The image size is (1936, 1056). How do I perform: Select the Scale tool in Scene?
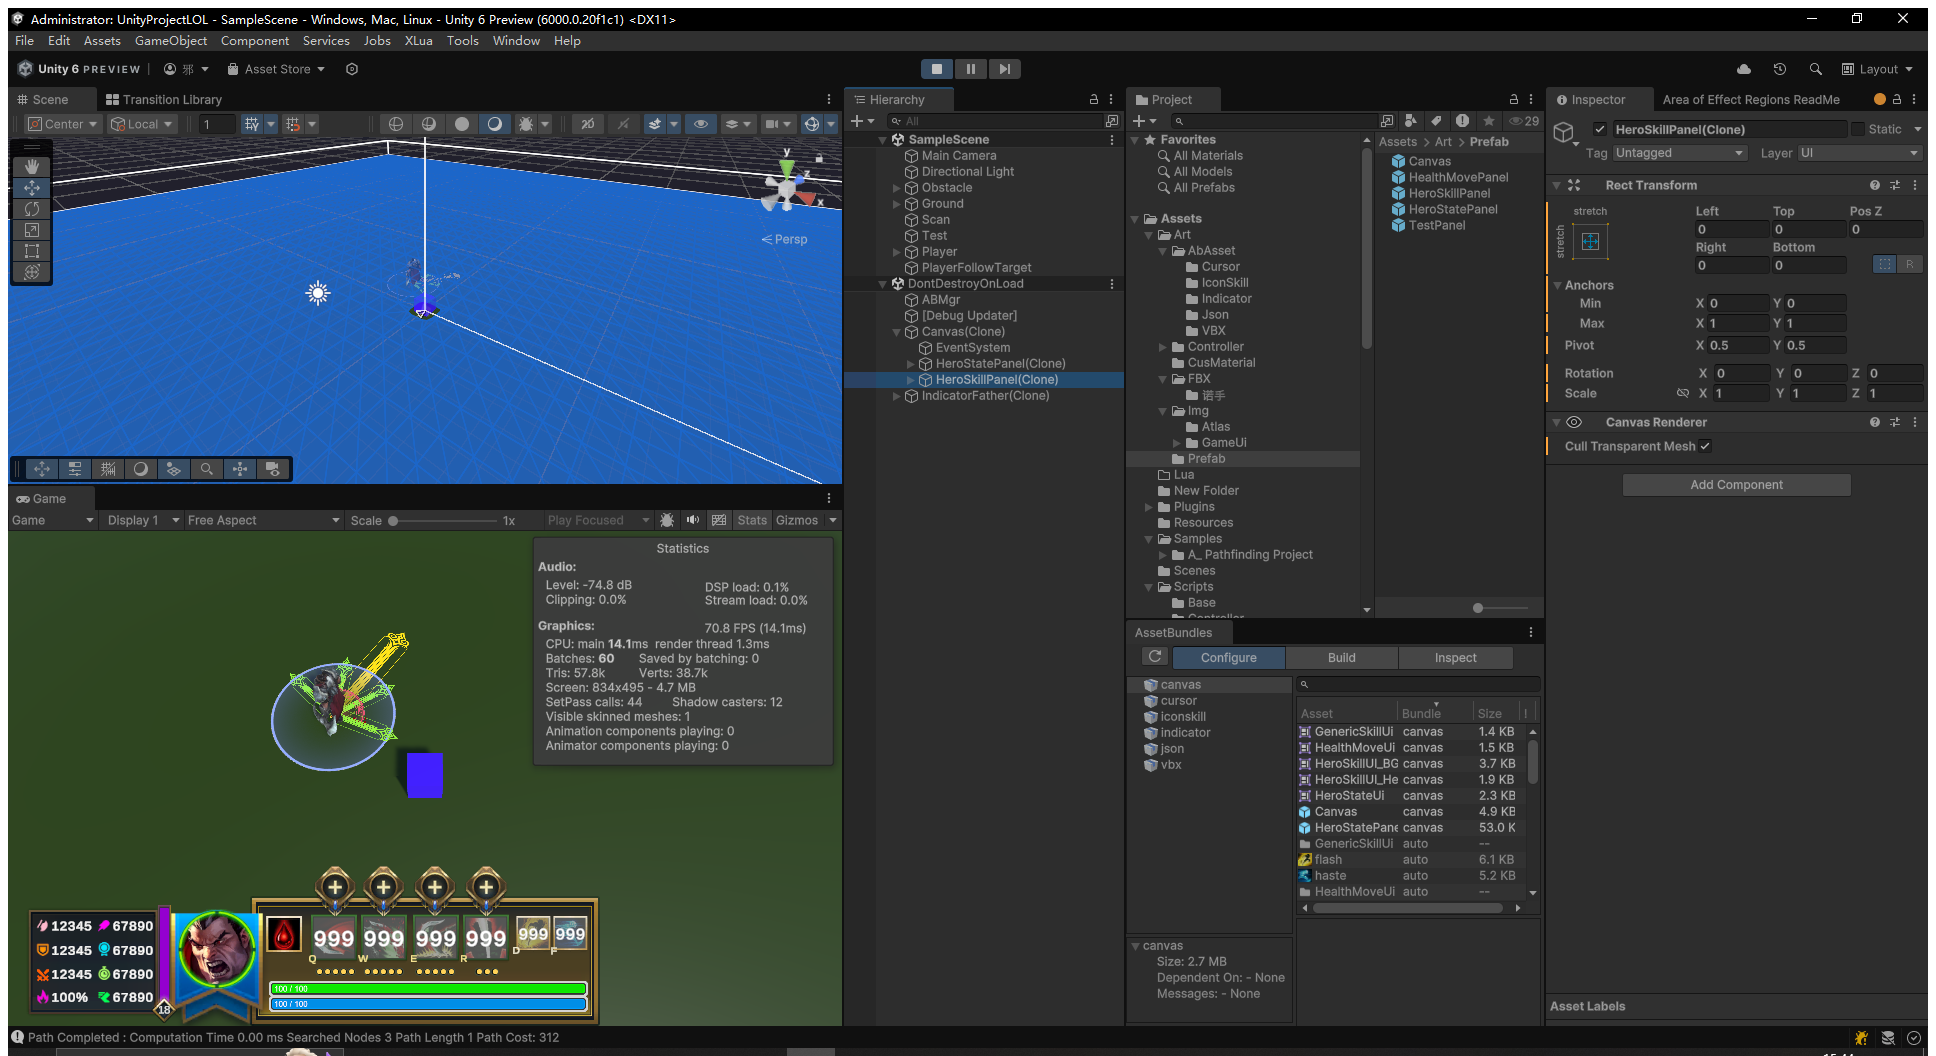click(32, 229)
